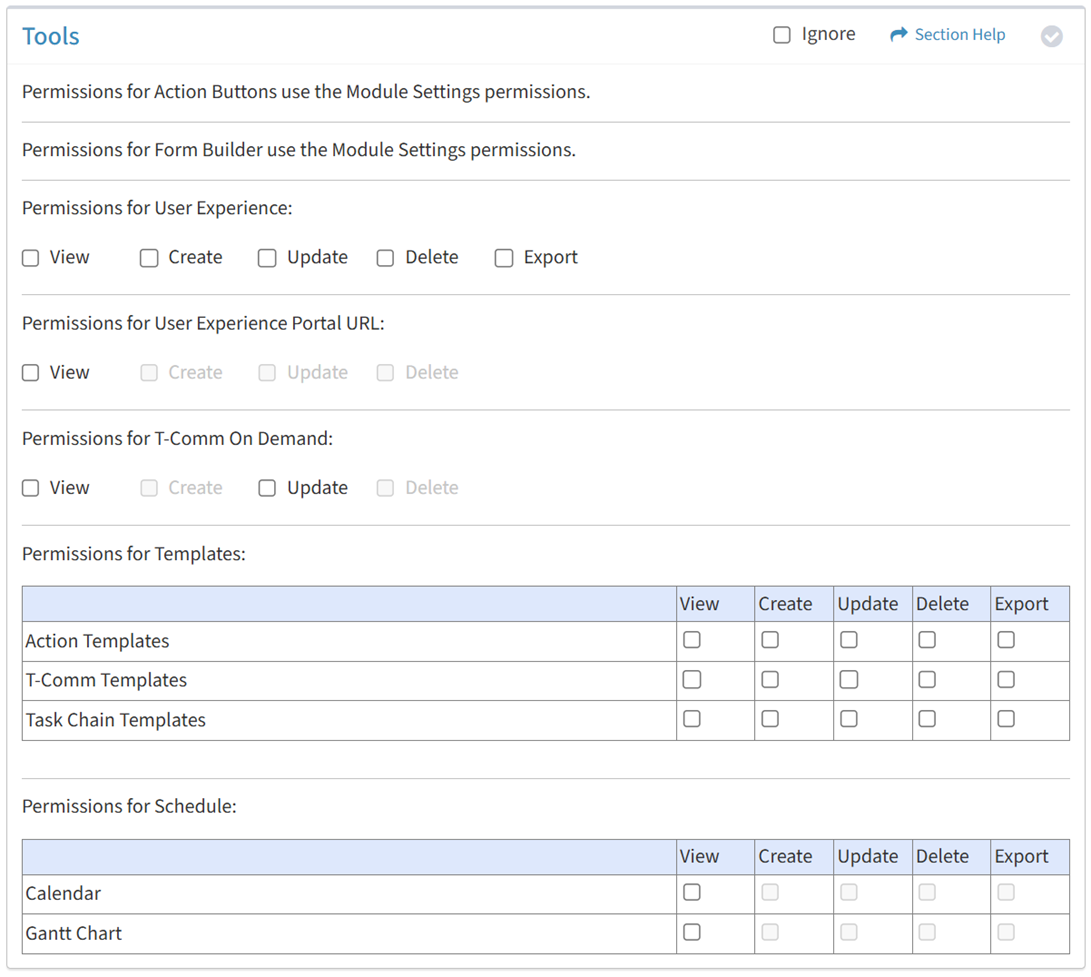Enable Update for Task Chain Templates
The height and width of the screenshot is (977, 1091).
[849, 719]
